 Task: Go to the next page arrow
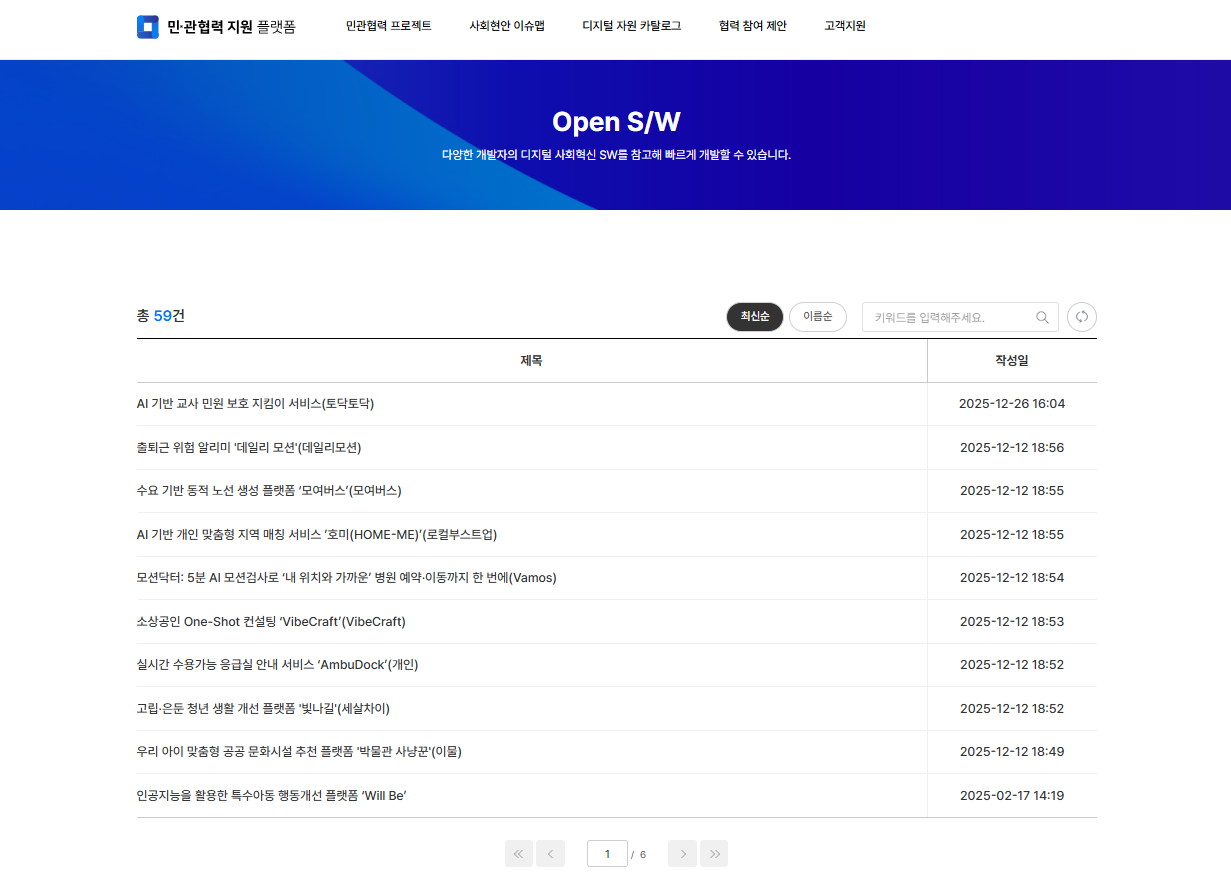coord(682,854)
